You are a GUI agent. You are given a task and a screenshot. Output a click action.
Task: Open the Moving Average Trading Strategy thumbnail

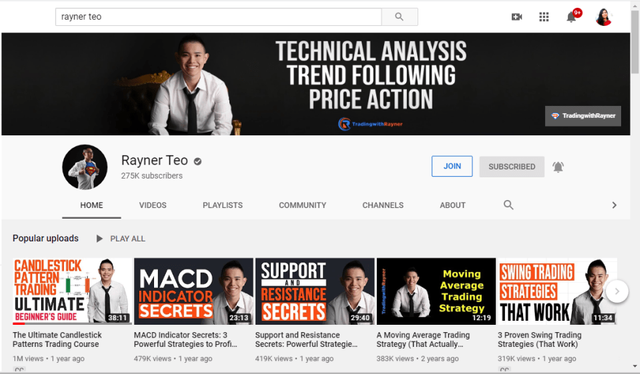[x=436, y=291]
